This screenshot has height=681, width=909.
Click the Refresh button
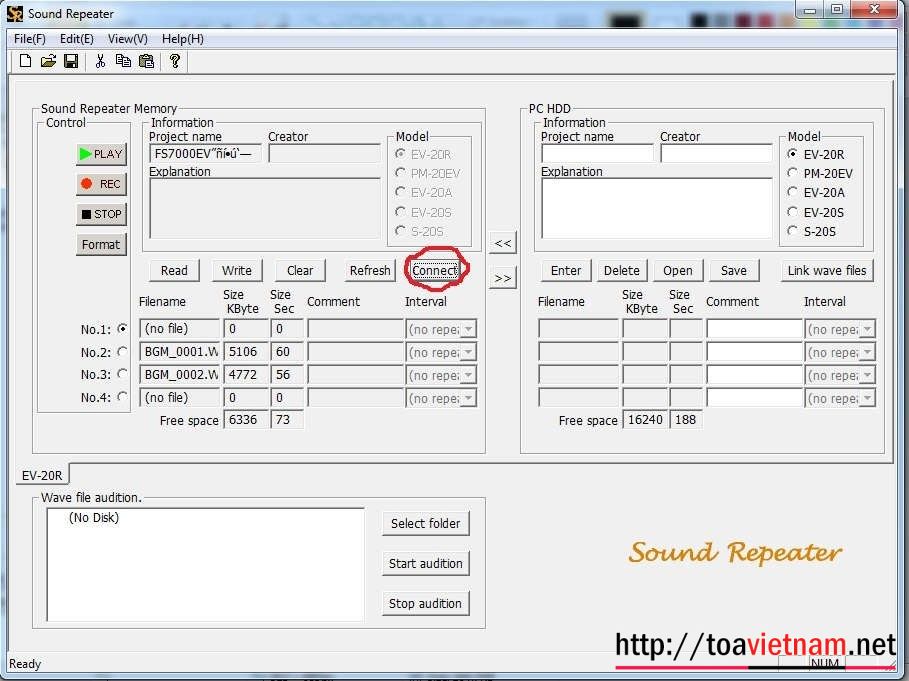point(370,271)
